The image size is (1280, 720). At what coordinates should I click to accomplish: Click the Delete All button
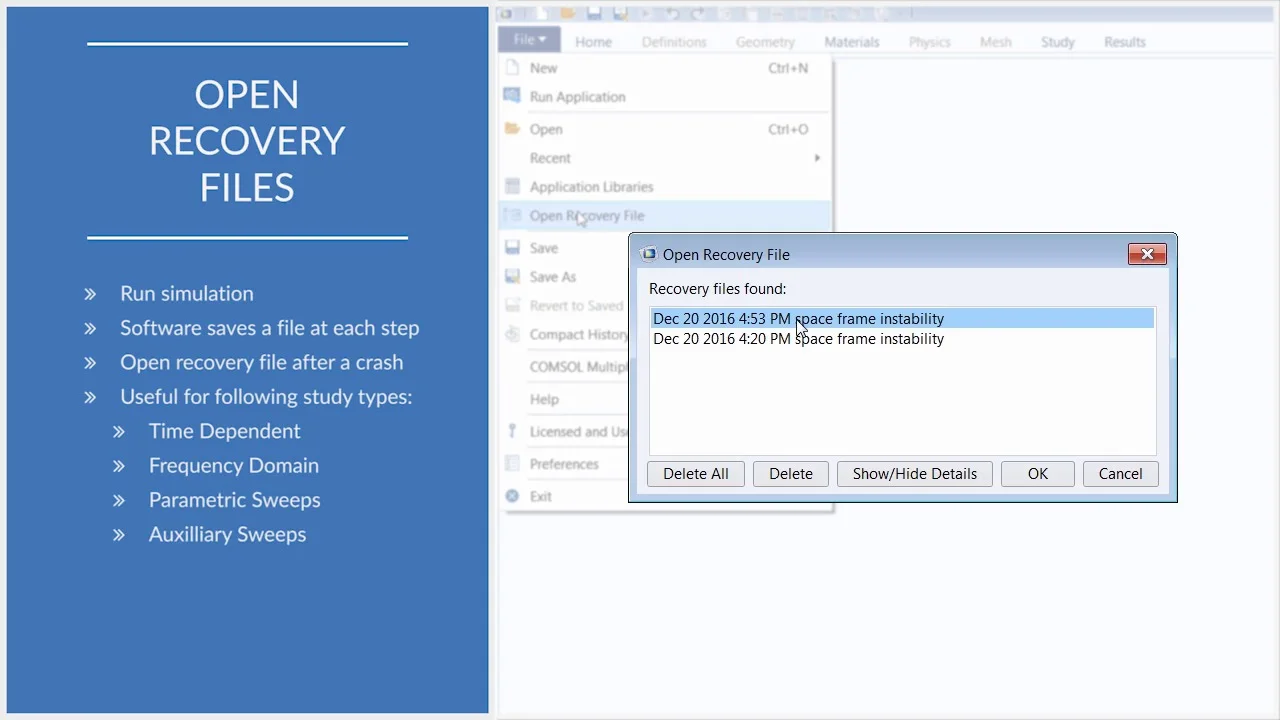[695, 474]
